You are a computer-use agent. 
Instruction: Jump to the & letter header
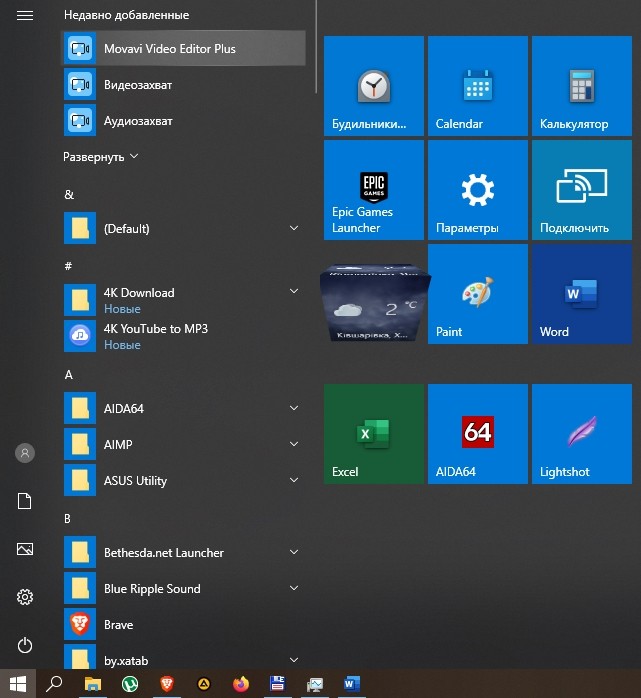tap(69, 195)
